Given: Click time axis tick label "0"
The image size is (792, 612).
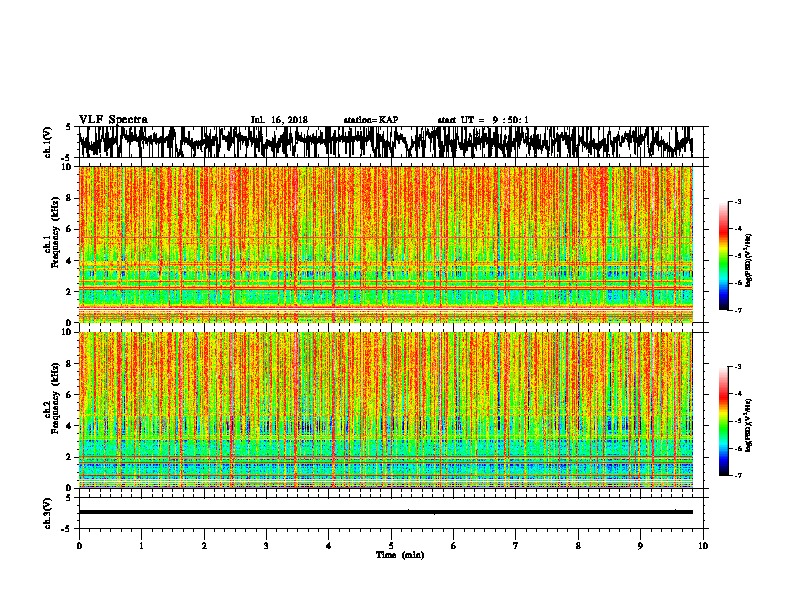Looking at the screenshot, I should pos(79,546).
